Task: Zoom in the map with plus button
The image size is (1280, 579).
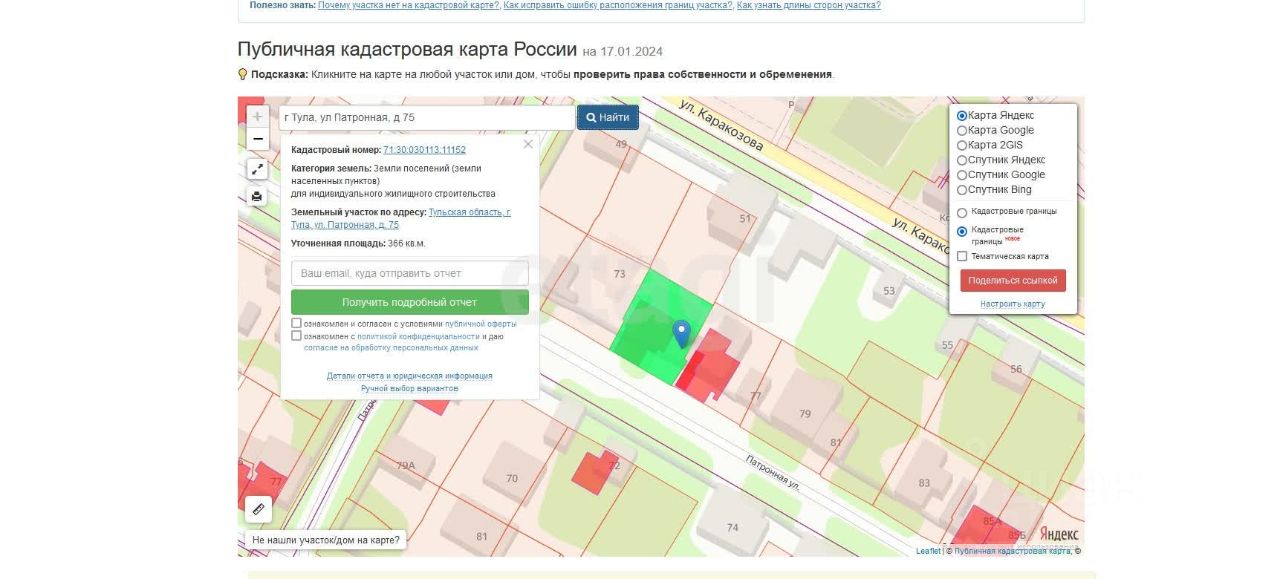Action: [258, 117]
